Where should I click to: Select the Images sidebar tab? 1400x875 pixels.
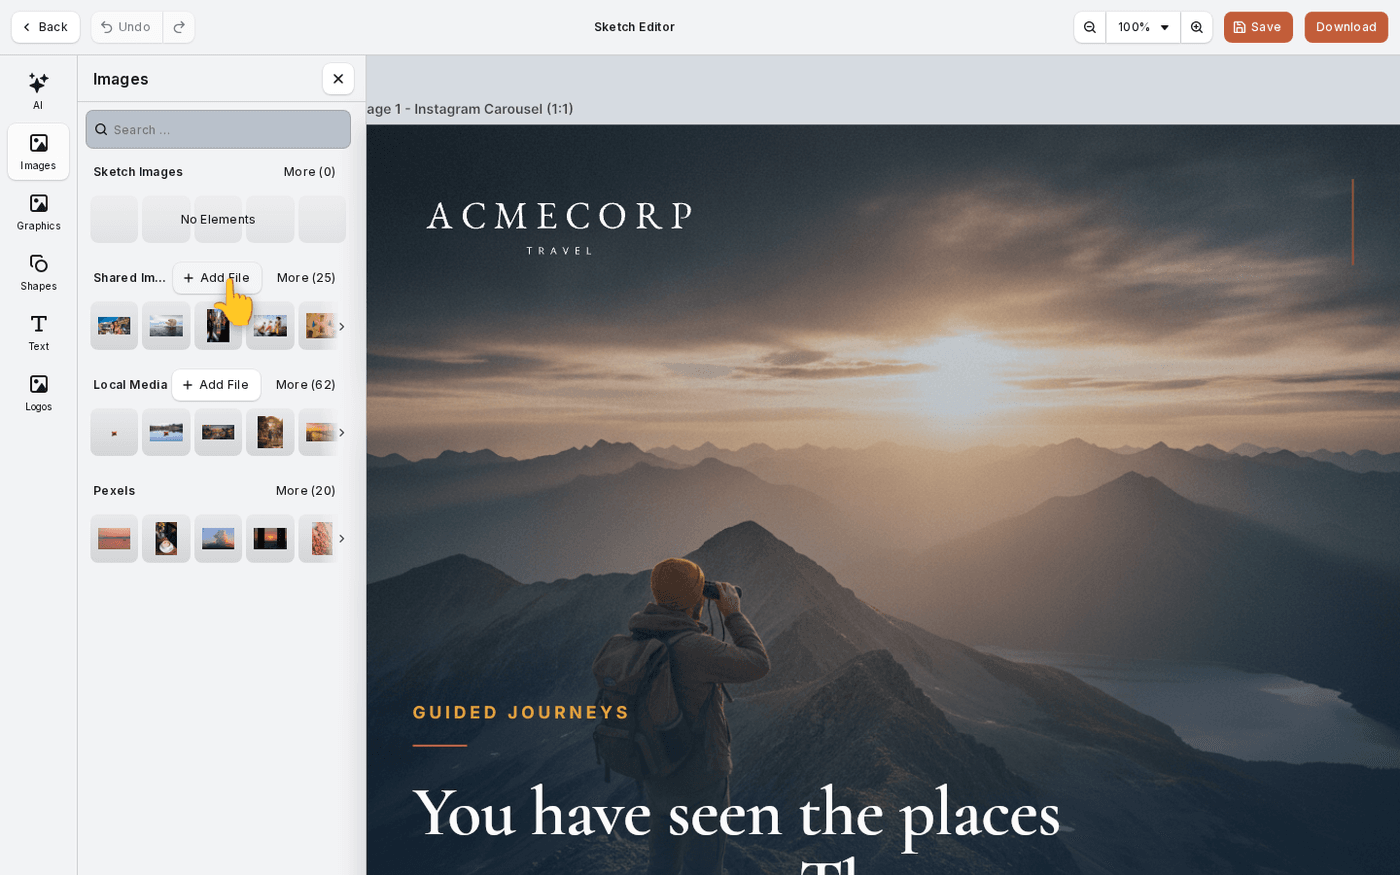[38, 152]
